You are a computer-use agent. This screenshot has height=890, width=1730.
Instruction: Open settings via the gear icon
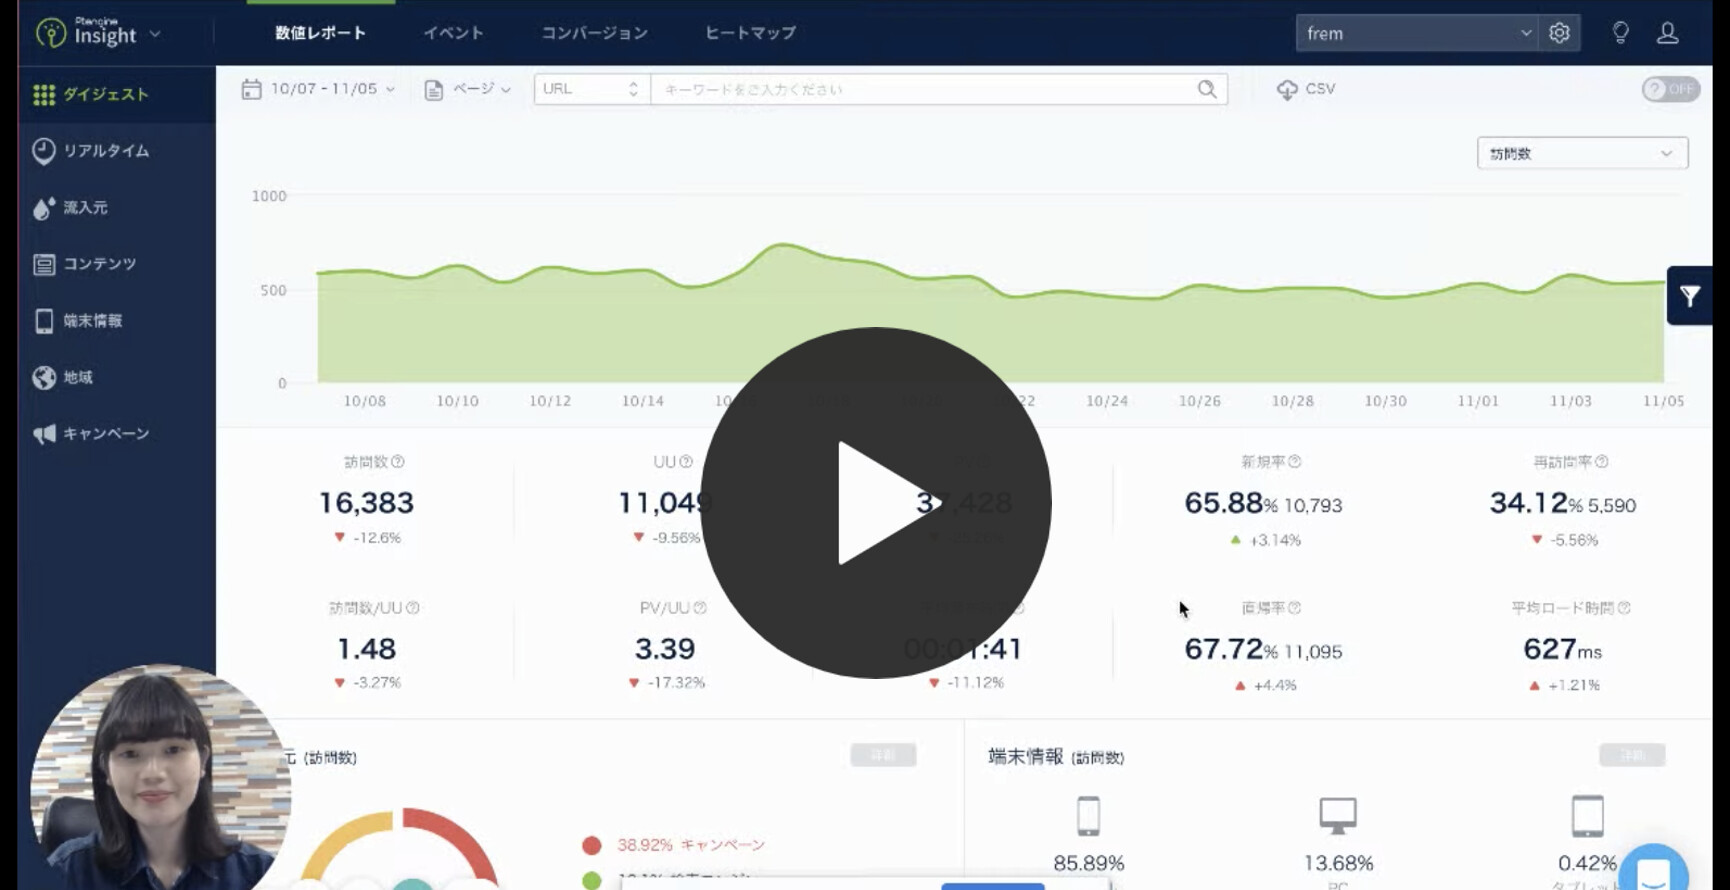coord(1559,33)
